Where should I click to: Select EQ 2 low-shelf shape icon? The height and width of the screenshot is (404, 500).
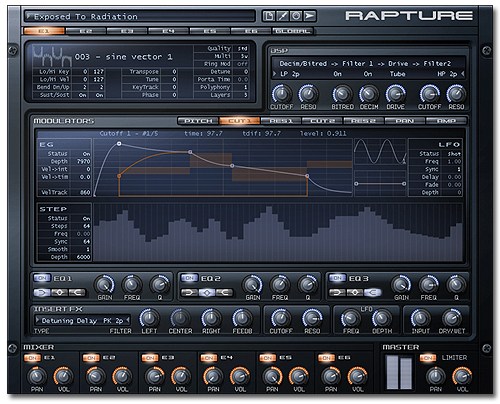(189, 293)
